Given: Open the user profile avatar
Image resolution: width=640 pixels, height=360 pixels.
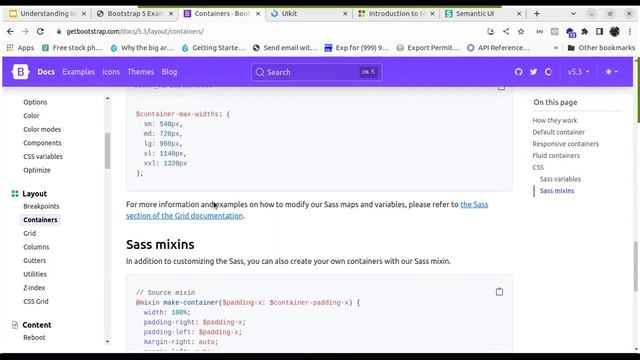Looking at the screenshot, I should (x=614, y=31).
